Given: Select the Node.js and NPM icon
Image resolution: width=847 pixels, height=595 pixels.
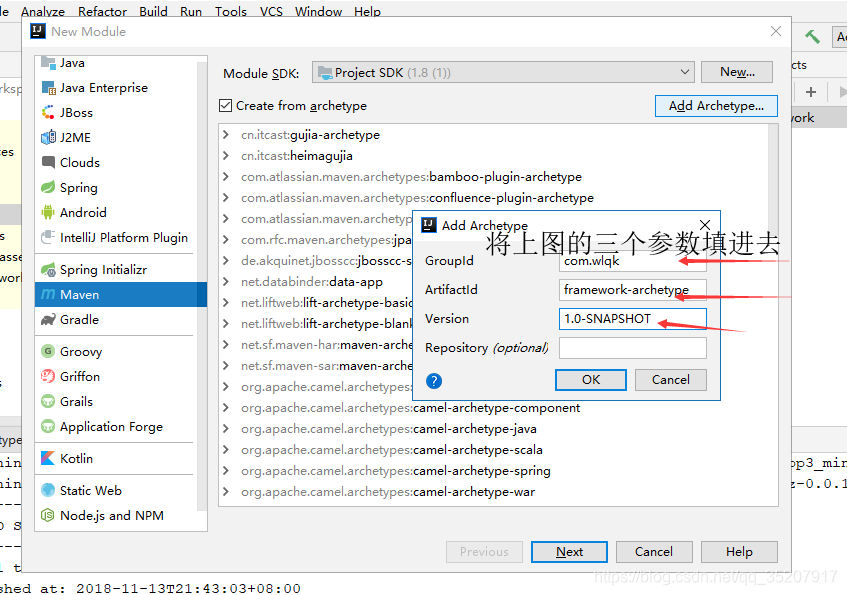Looking at the screenshot, I should point(48,516).
